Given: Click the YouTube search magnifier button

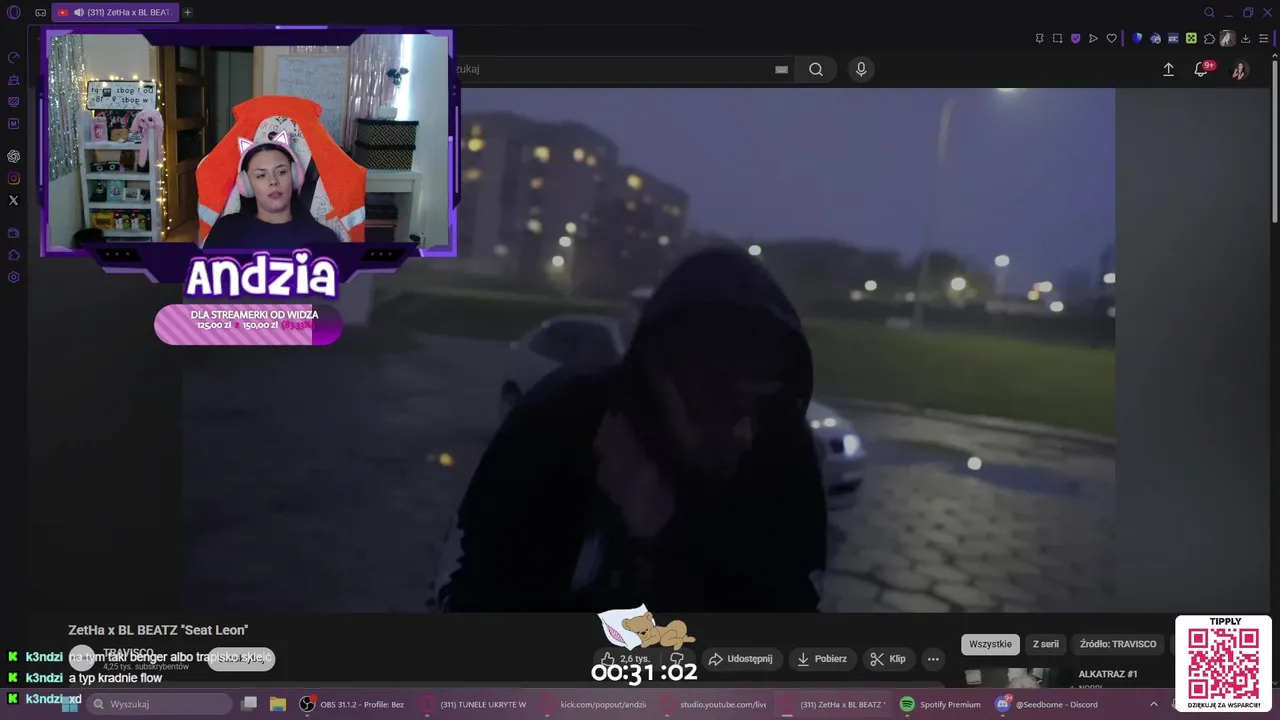Looking at the screenshot, I should (x=816, y=69).
